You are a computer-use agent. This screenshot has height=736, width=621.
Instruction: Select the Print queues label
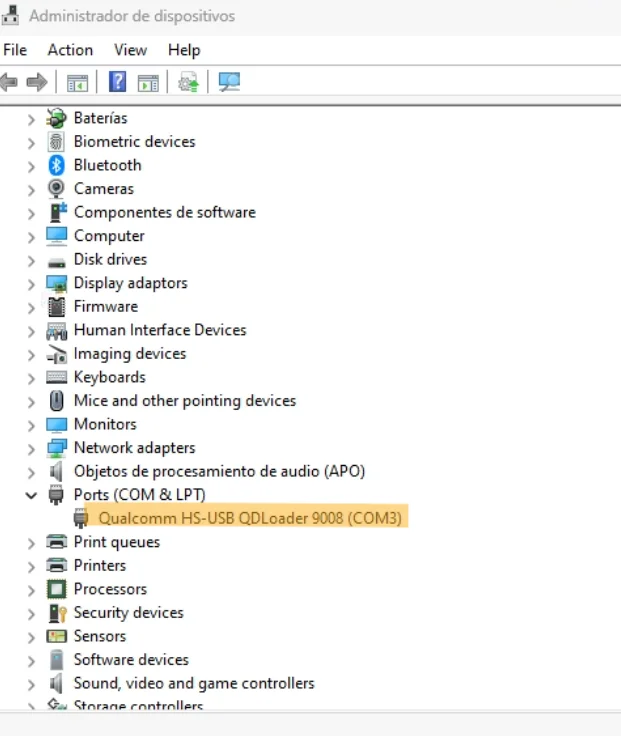(x=117, y=542)
